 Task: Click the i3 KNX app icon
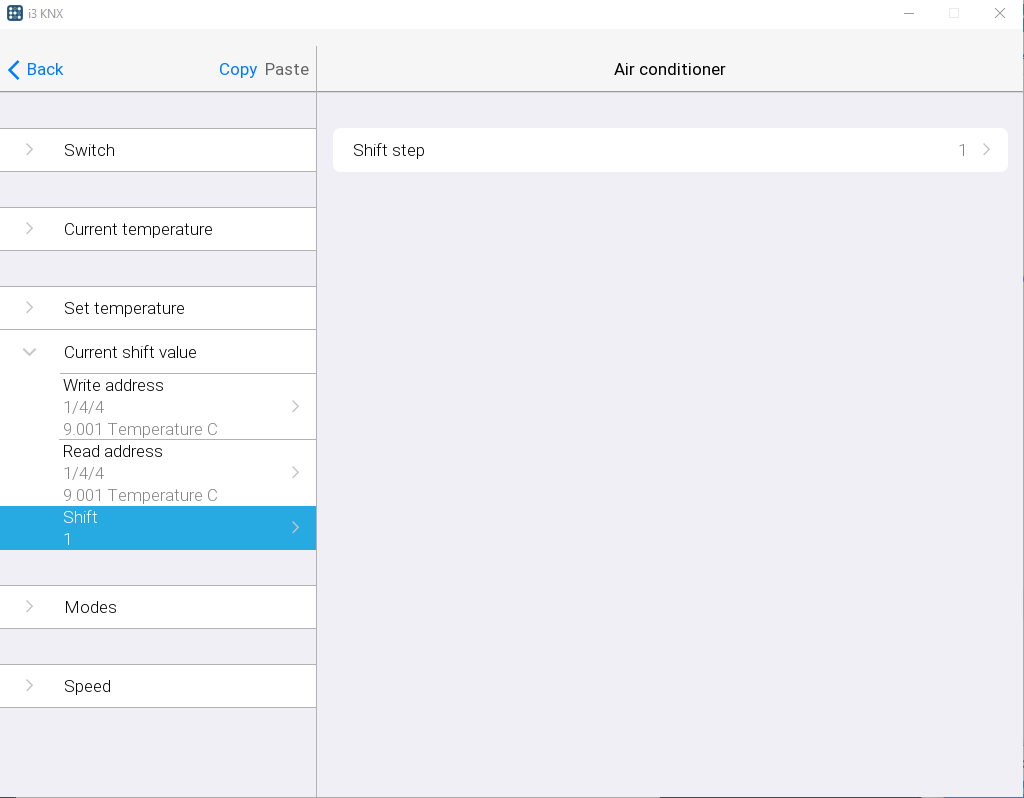15,13
